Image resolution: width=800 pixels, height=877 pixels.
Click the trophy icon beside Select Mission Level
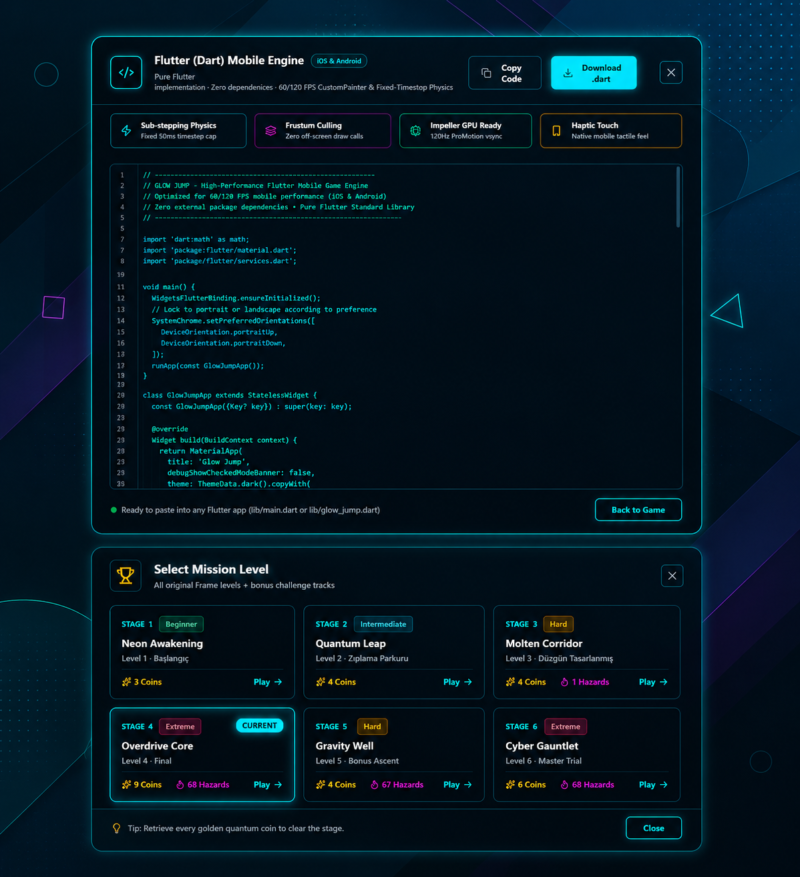coord(126,576)
